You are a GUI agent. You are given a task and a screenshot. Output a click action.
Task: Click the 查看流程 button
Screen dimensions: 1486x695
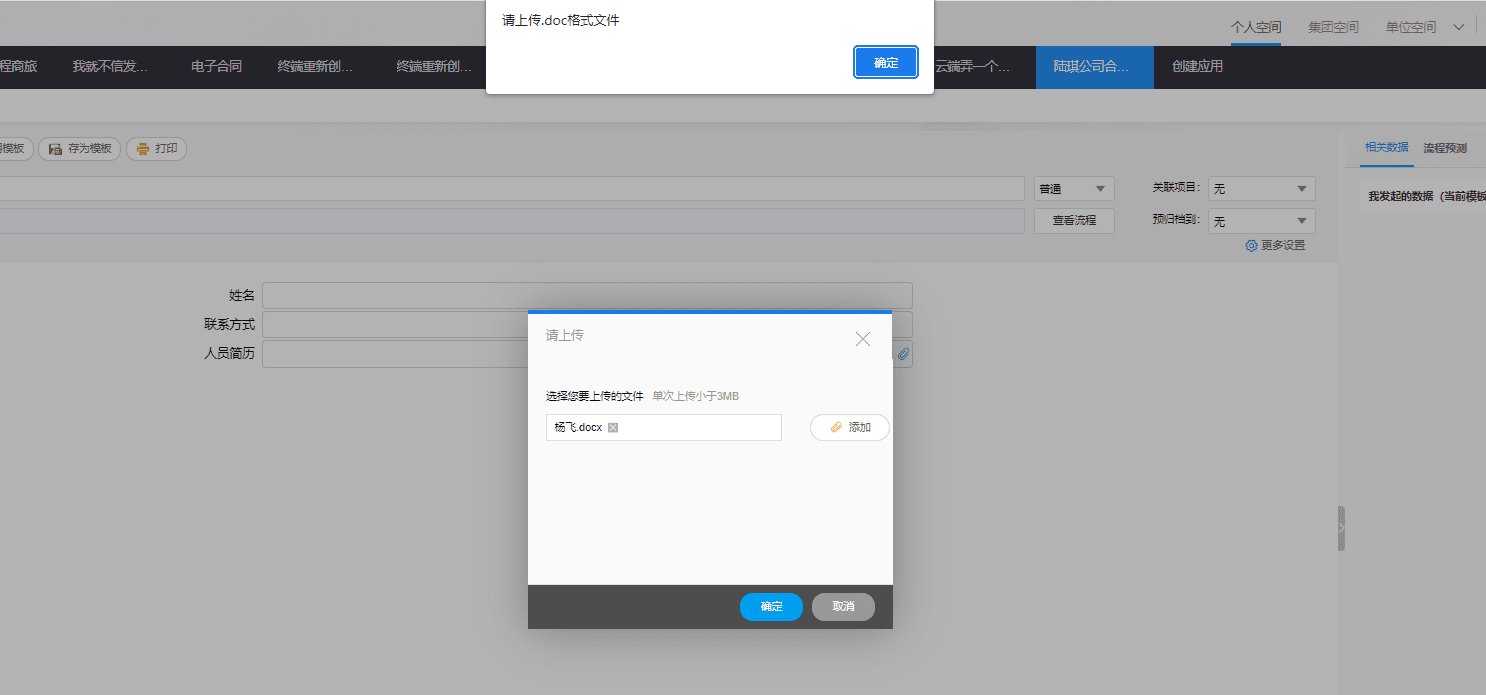click(1074, 221)
